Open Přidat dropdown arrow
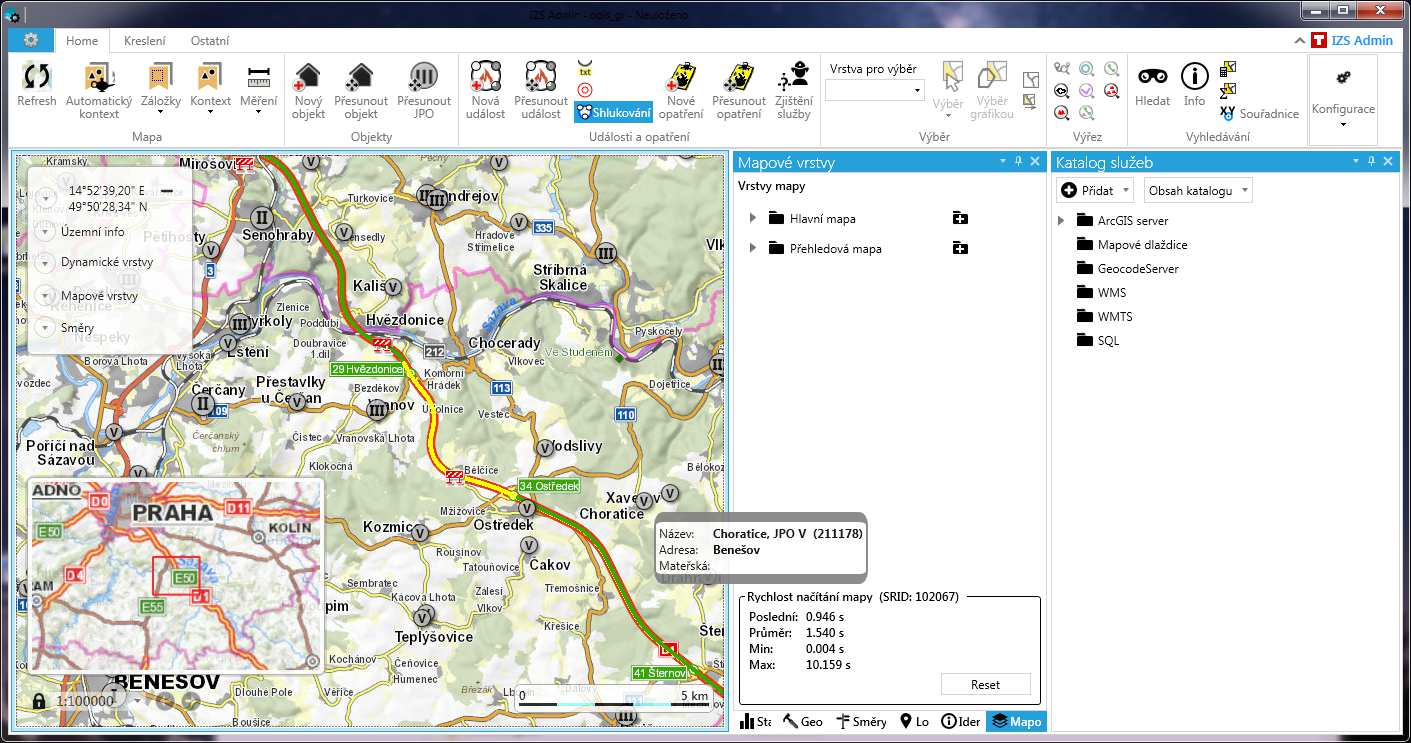This screenshot has width=1411, height=743. click(1126, 190)
